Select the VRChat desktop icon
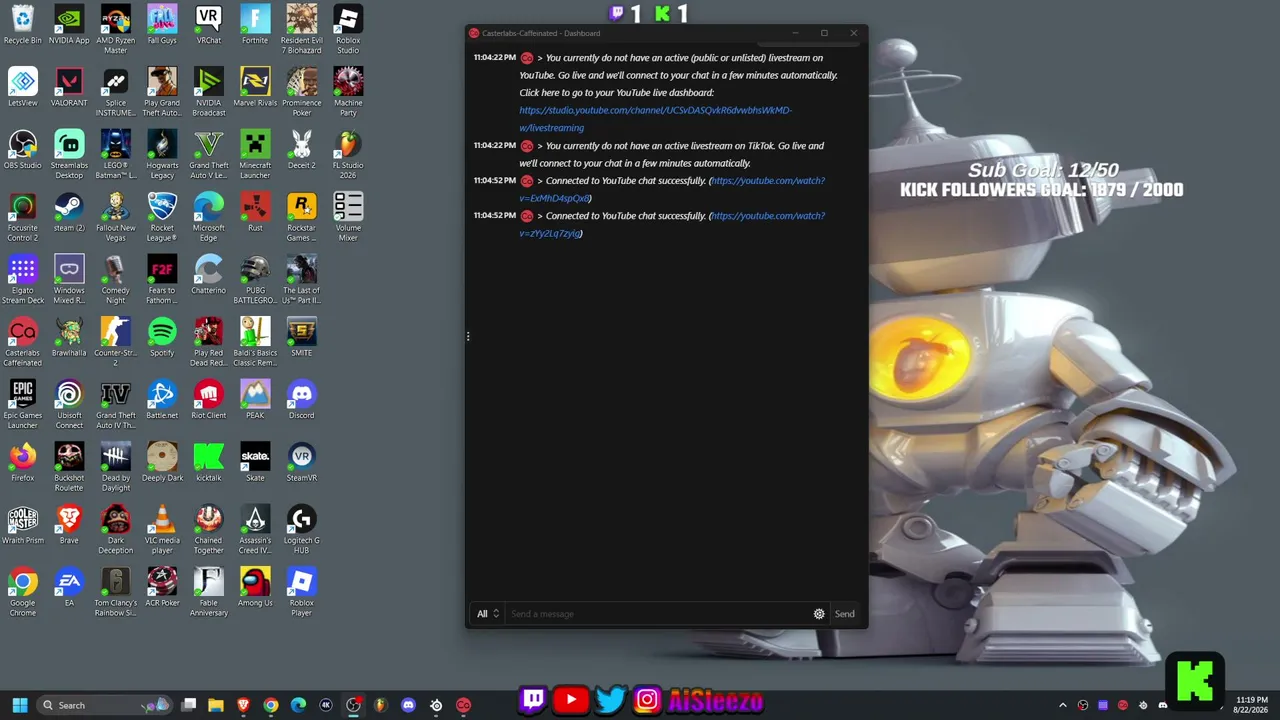 208,26
